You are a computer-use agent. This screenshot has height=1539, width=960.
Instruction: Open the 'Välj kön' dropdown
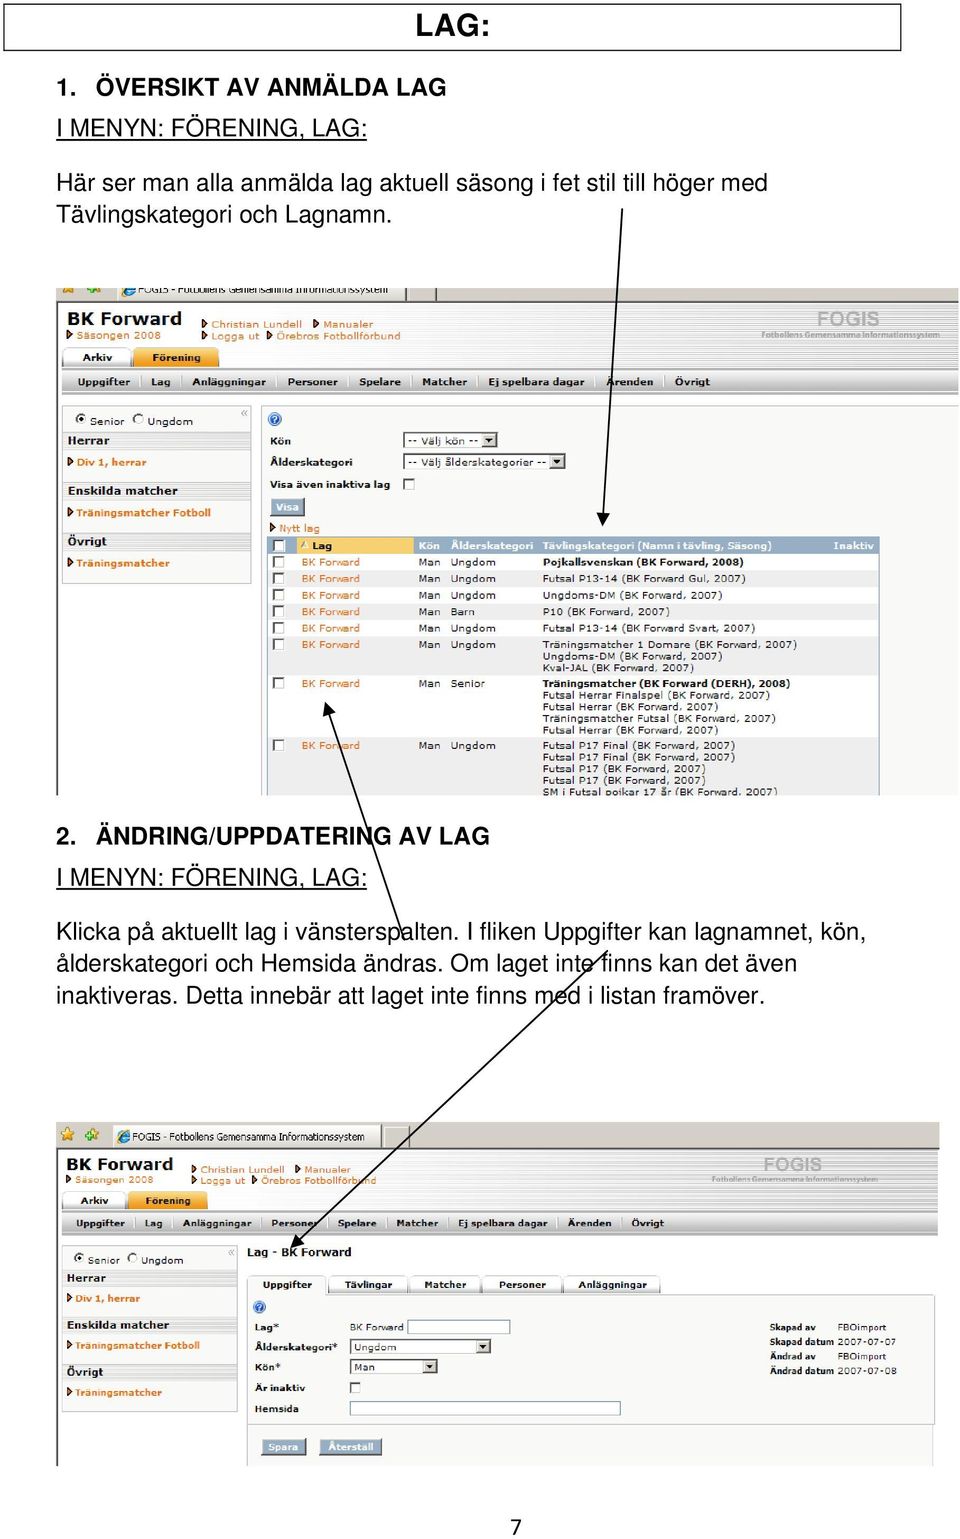click(450, 440)
